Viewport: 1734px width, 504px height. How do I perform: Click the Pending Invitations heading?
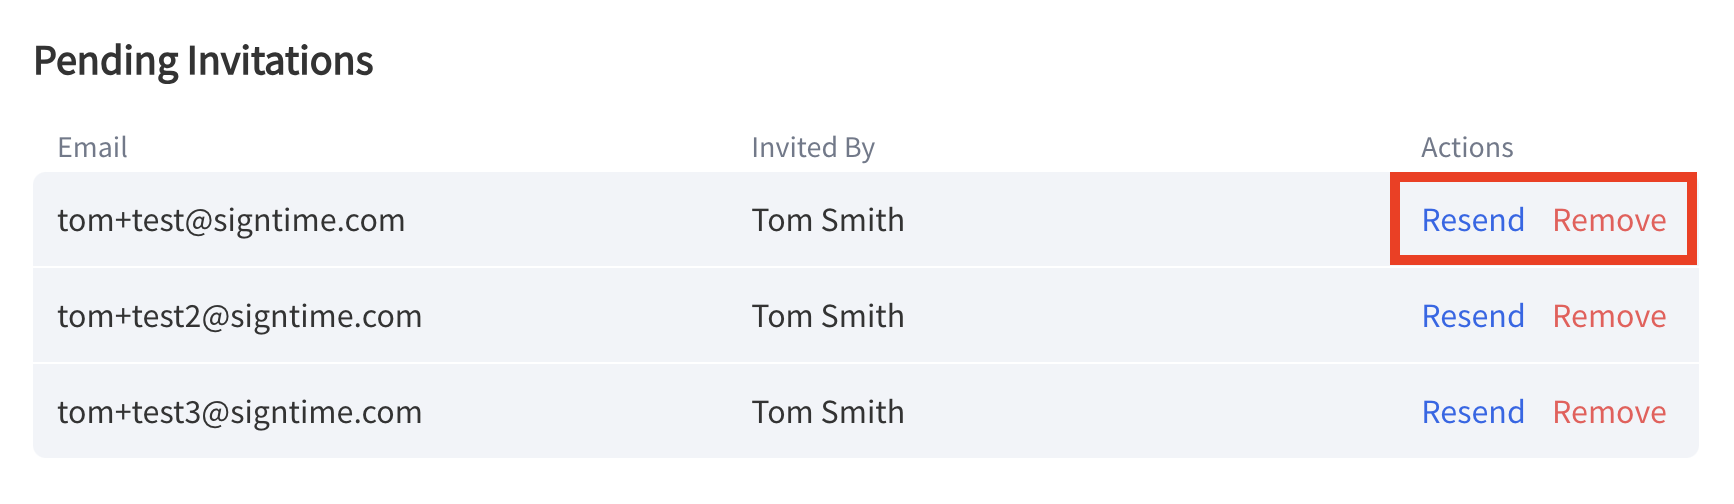point(203,62)
